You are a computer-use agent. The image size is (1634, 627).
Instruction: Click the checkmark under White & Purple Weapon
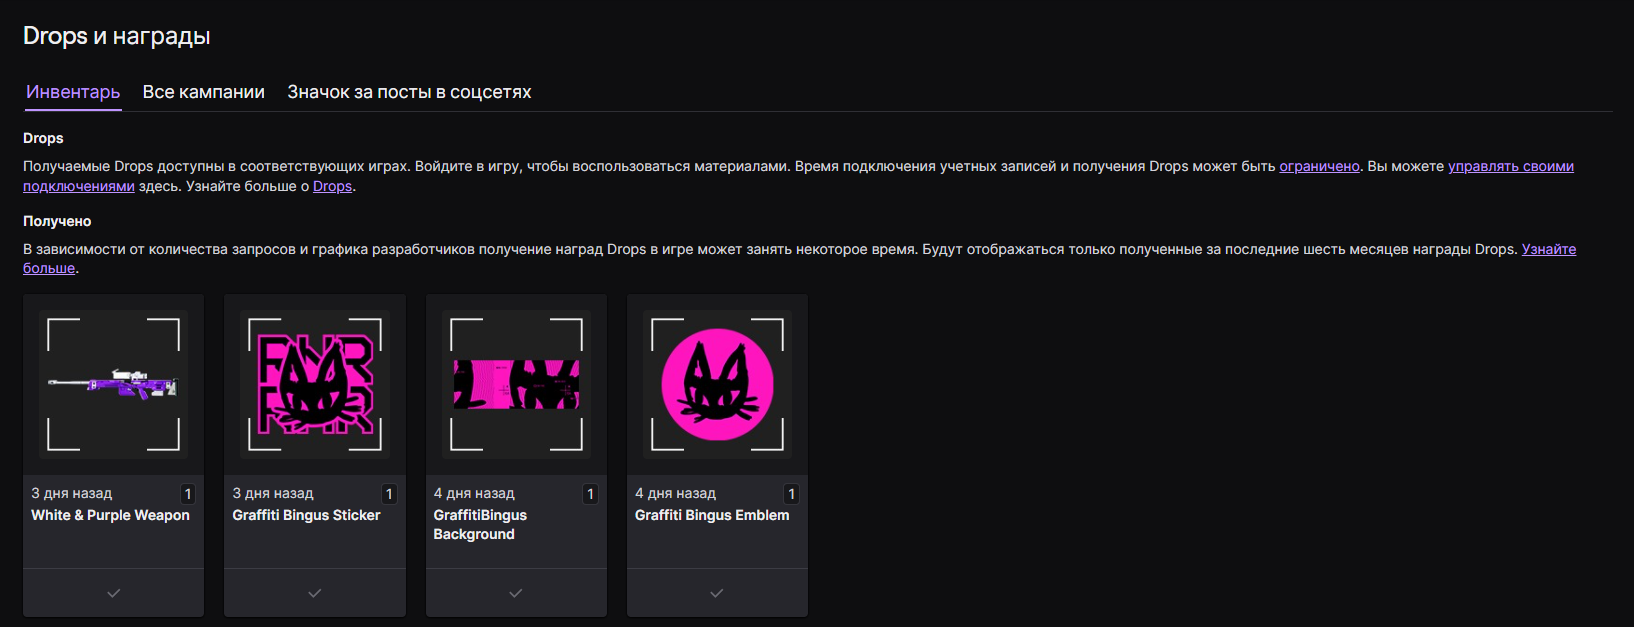click(114, 593)
